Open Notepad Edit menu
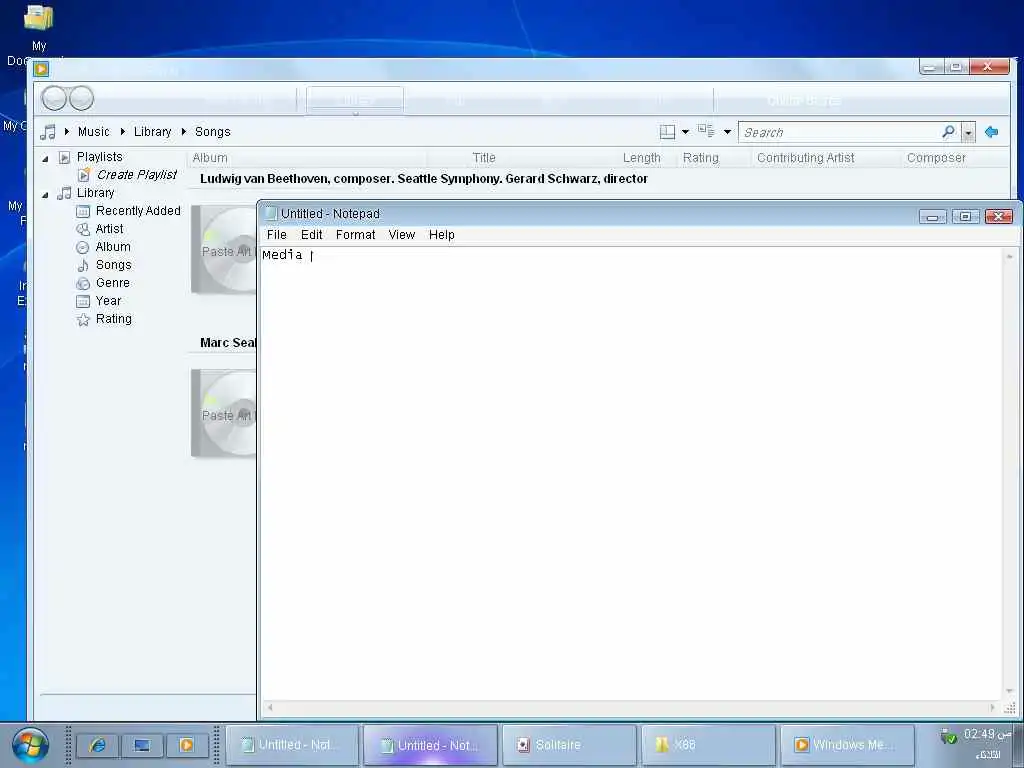Screen dimensions: 1024x768 pyautogui.click(x=312, y=234)
